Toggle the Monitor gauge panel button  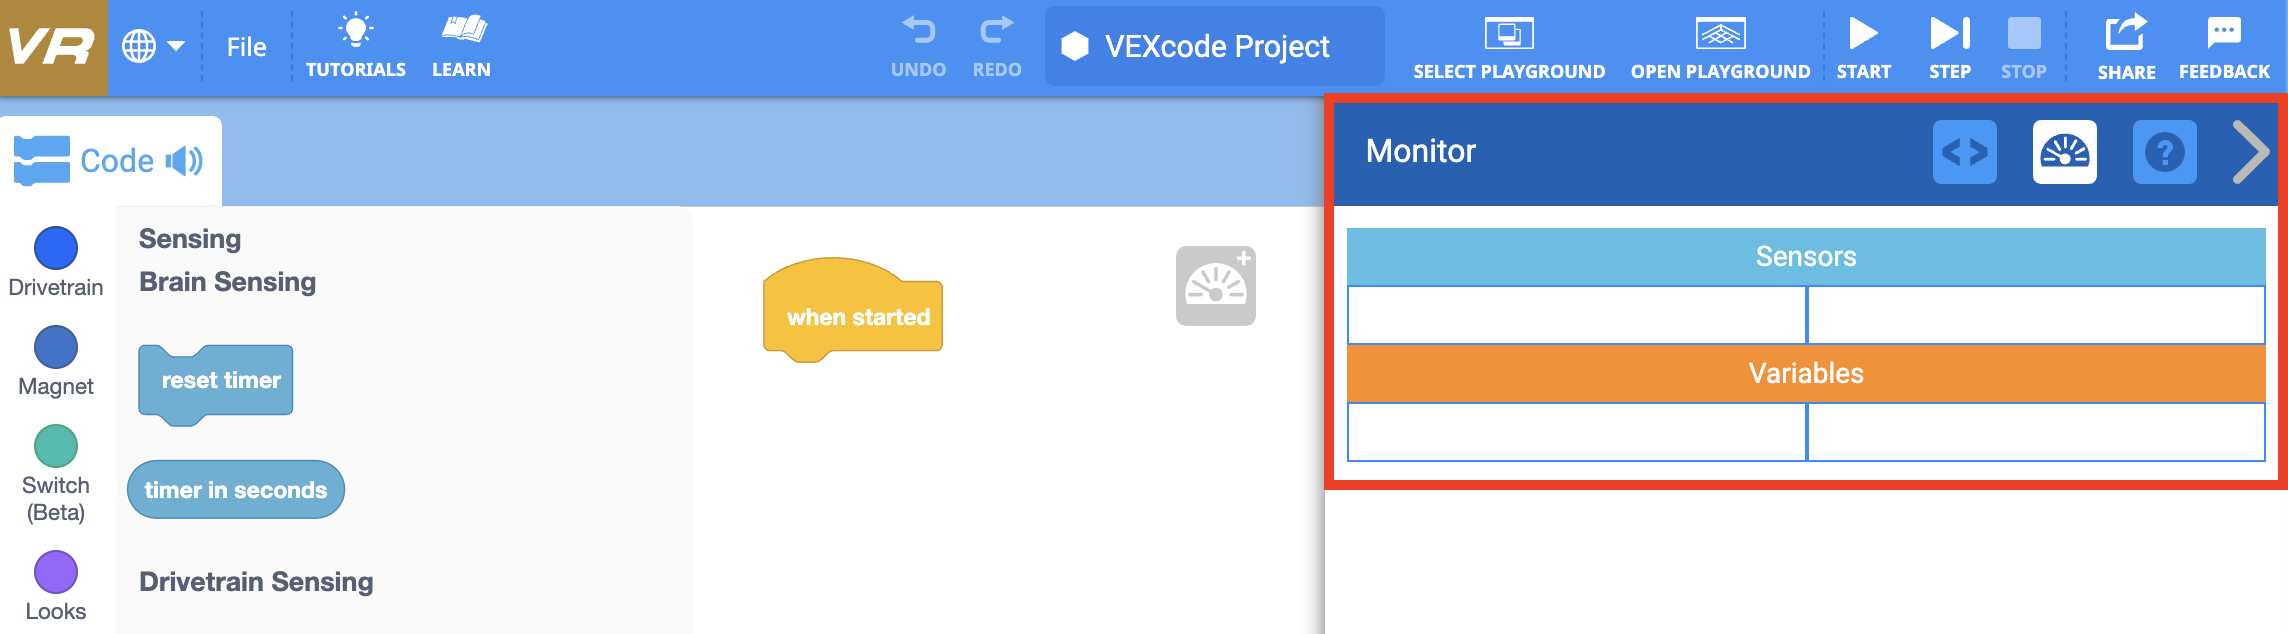[x=2064, y=152]
